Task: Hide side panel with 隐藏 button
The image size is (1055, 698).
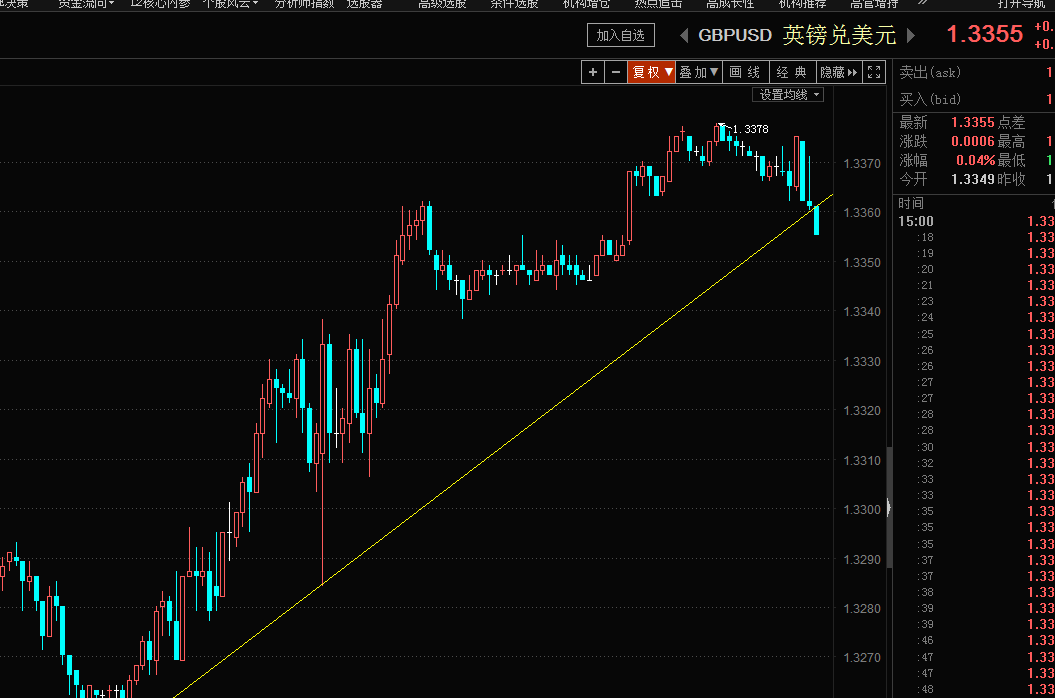Action: (x=838, y=72)
